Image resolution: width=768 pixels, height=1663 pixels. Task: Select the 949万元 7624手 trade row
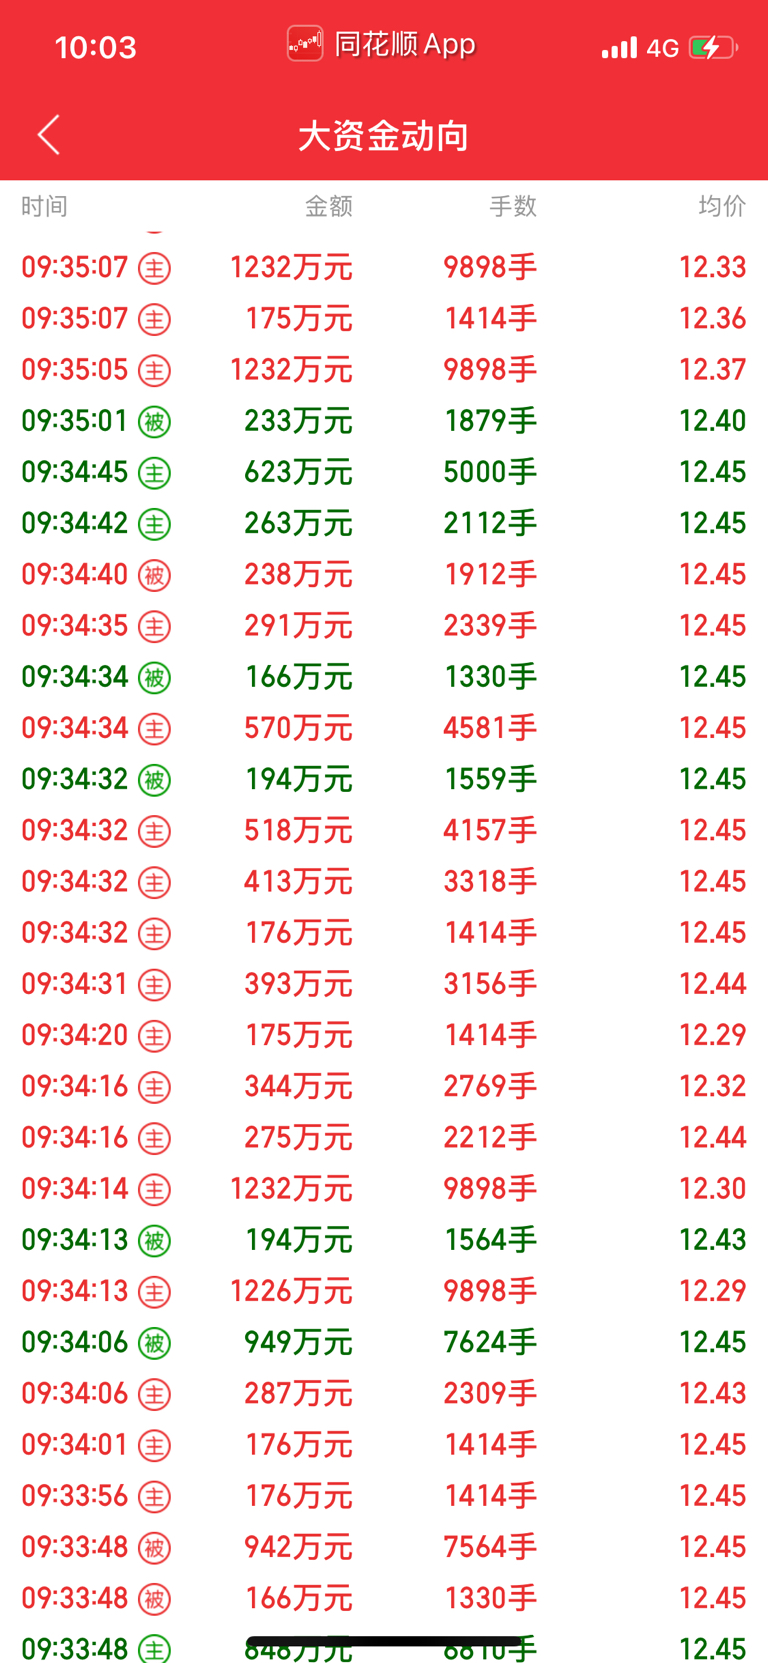(x=384, y=1342)
